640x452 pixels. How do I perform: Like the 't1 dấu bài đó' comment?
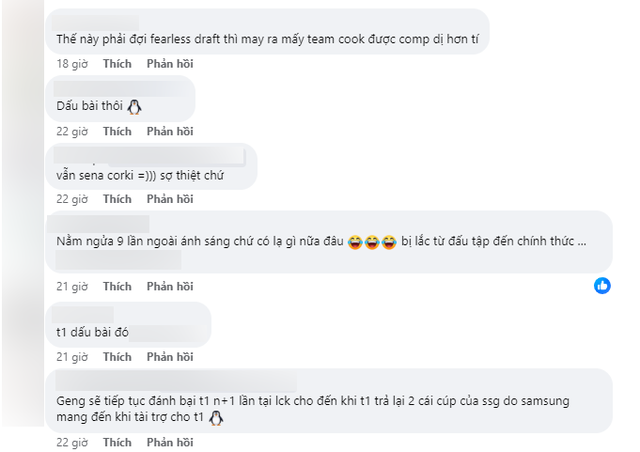tap(117, 356)
